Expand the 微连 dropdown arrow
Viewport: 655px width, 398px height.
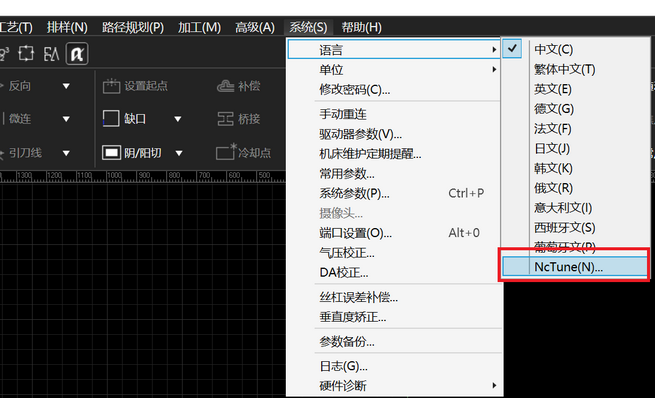(x=66, y=119)
